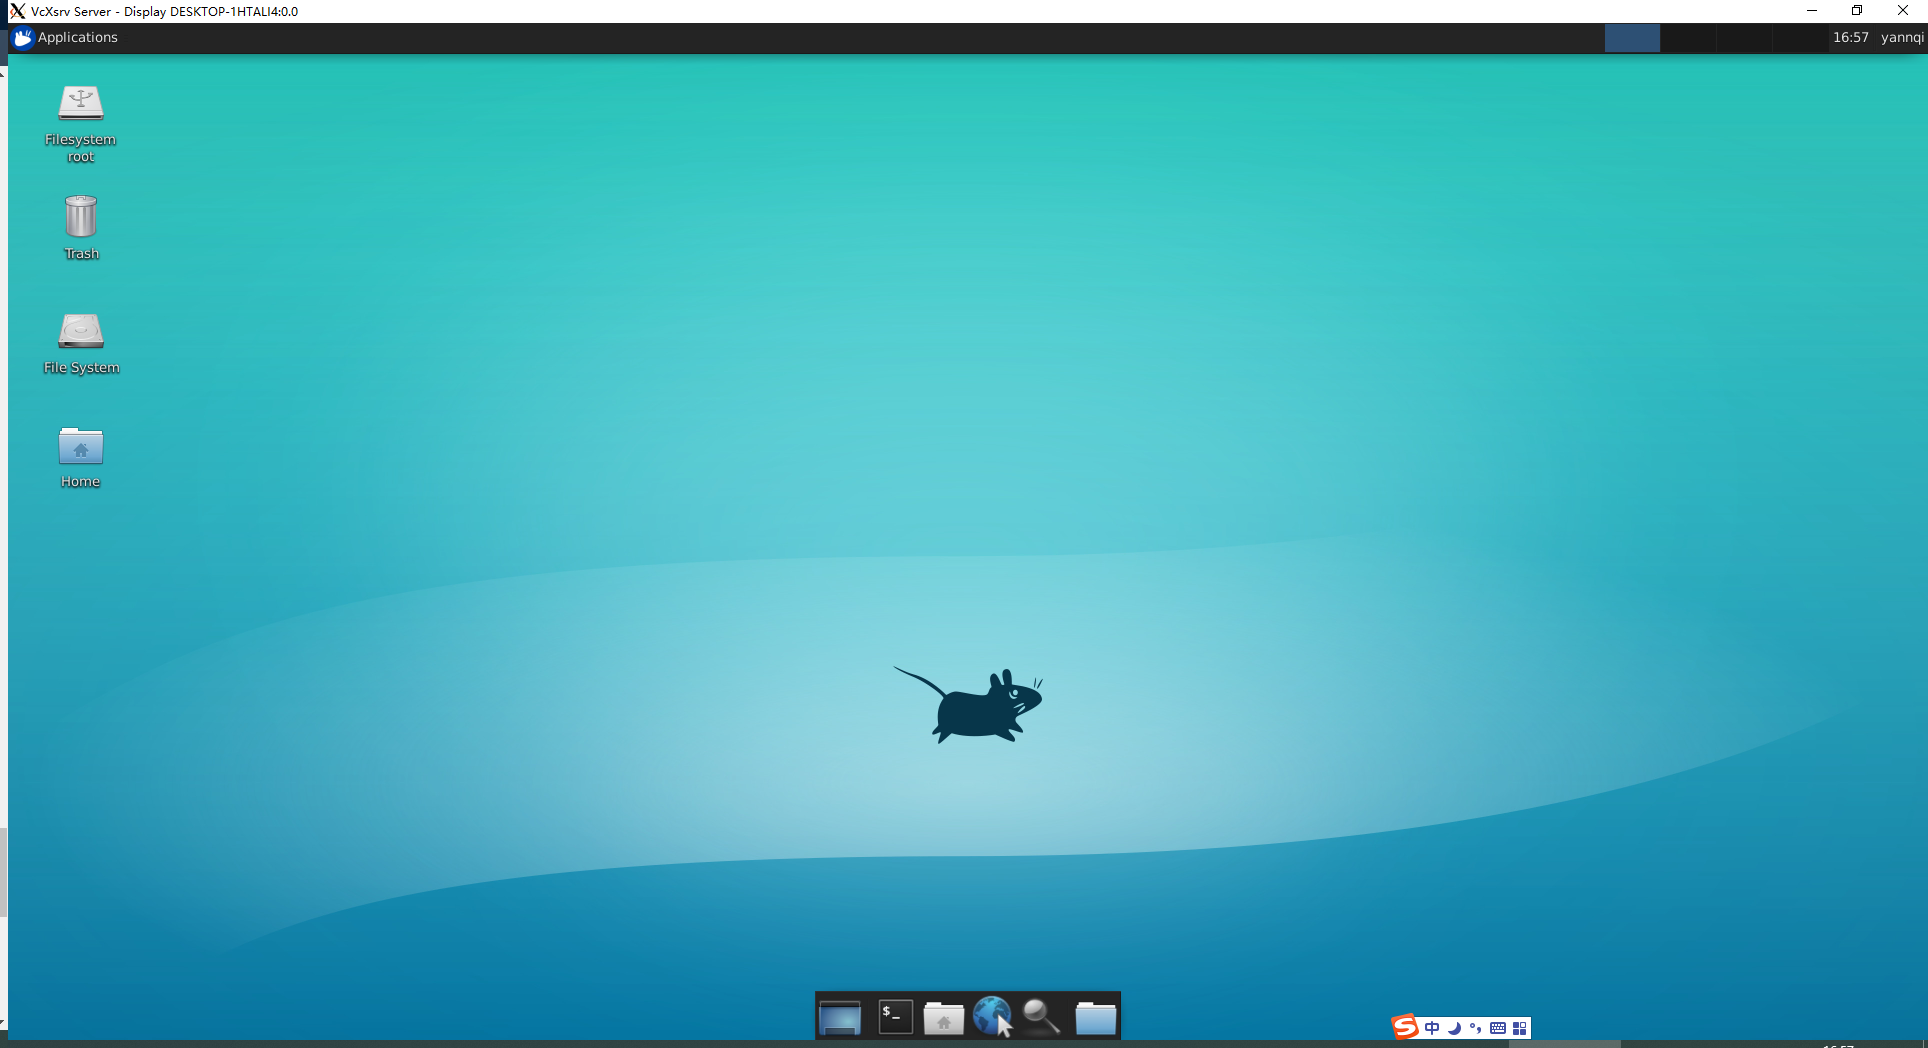The image size is (1928, 1048).
Task: Open a terminal from the dock
Action: (894, 1016)
